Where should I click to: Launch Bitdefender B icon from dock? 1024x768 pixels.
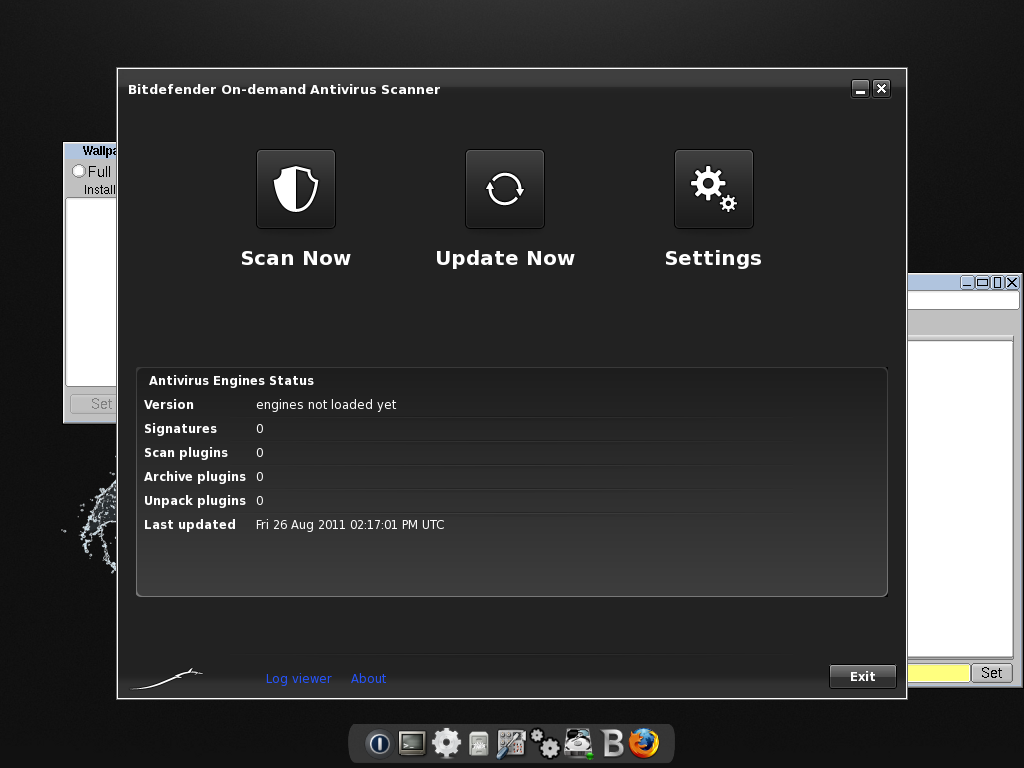coord(613,743)
